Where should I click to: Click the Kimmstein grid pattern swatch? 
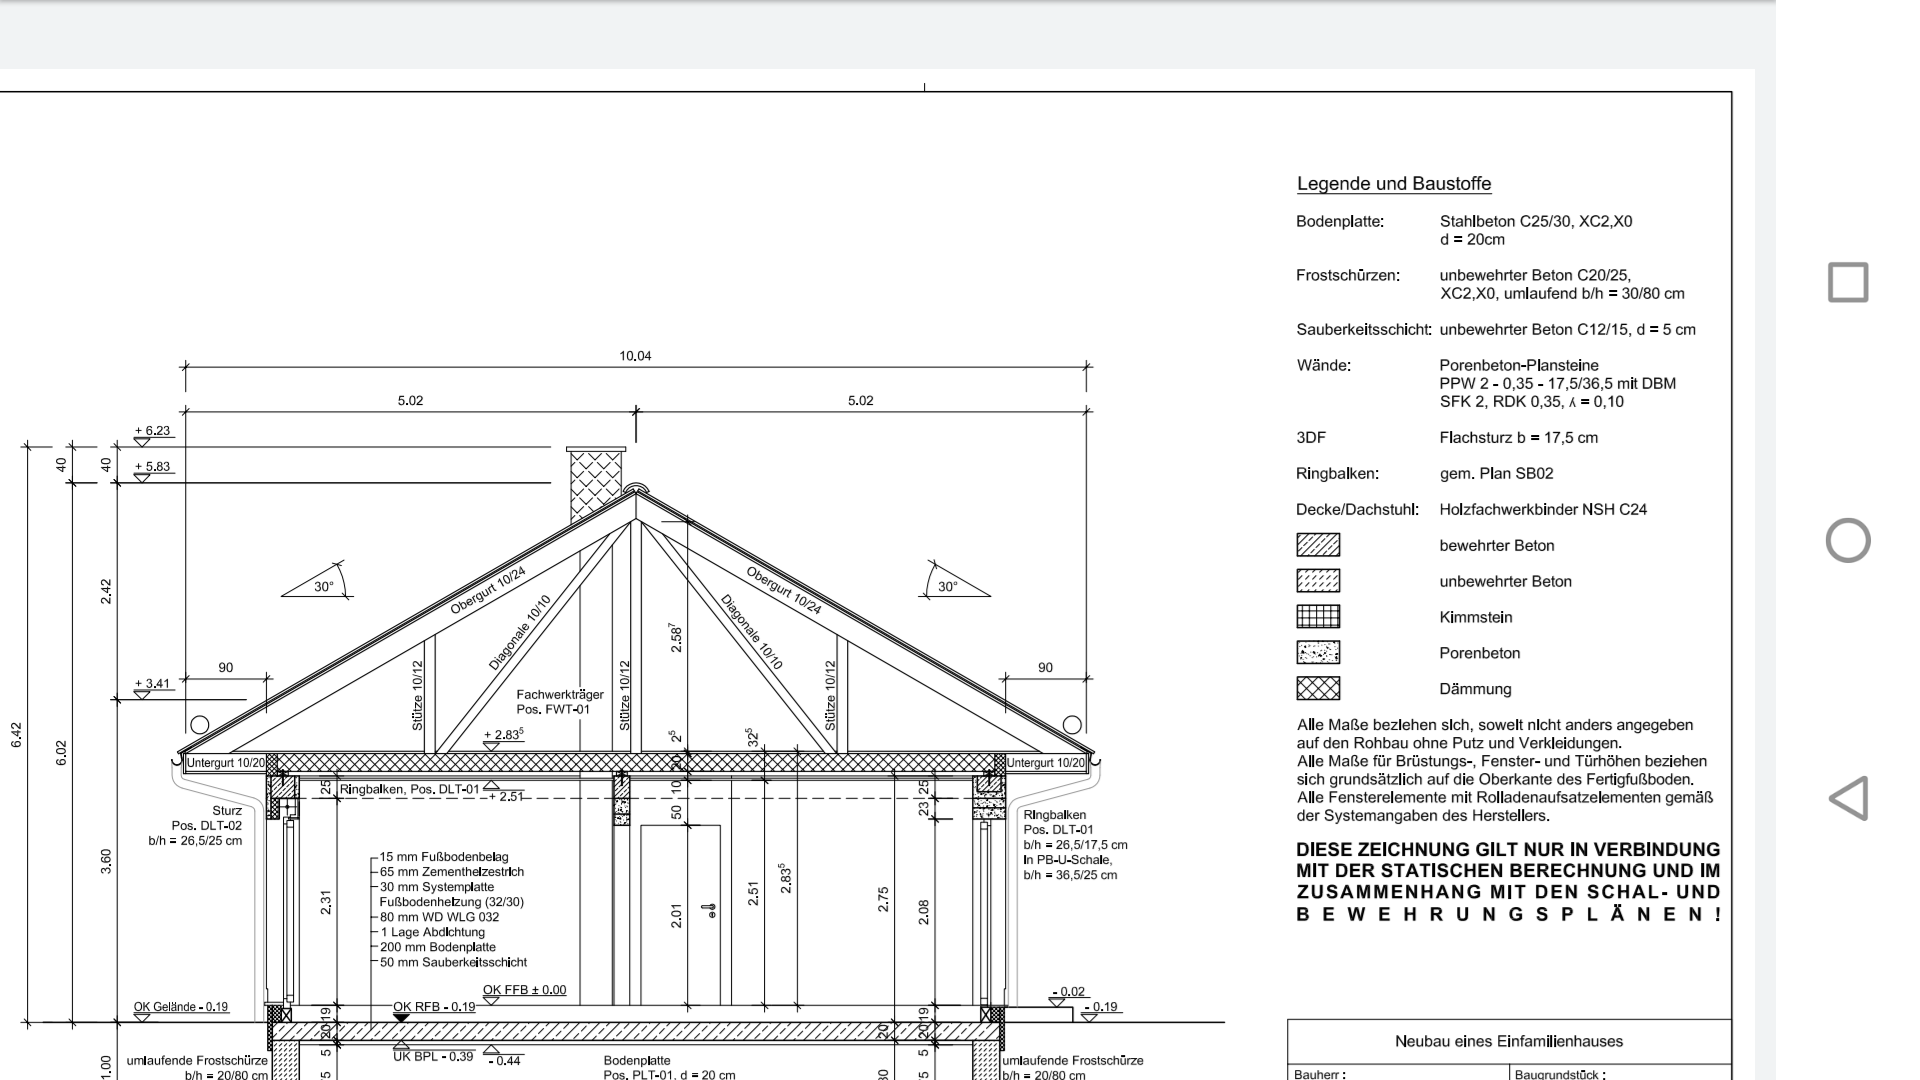1318,617
